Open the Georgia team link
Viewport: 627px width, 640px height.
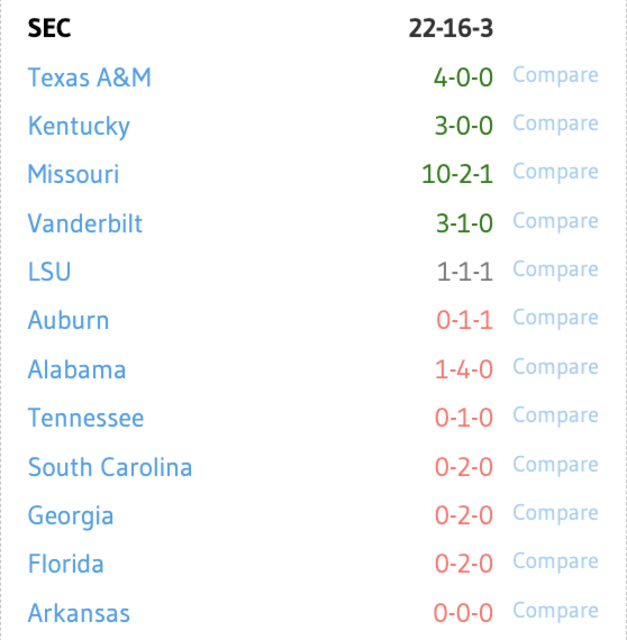click(71, 516)
